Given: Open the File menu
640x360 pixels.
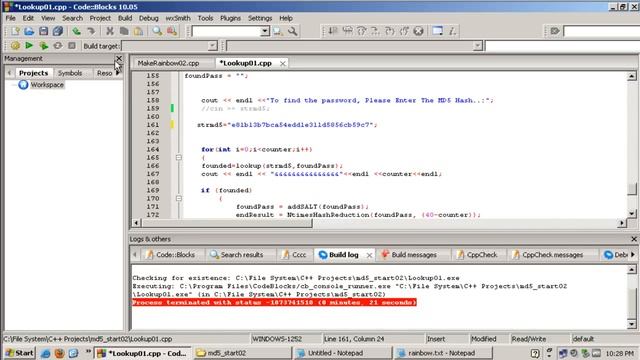Looking at the screenshot, I should pyautogui.click(x=10, y=18).
